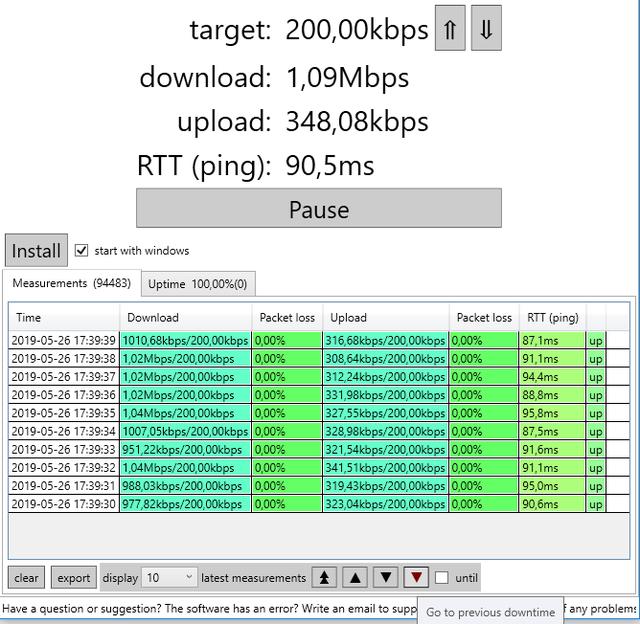
Task: Toggle start with windows checkbox
Action: 82,251
